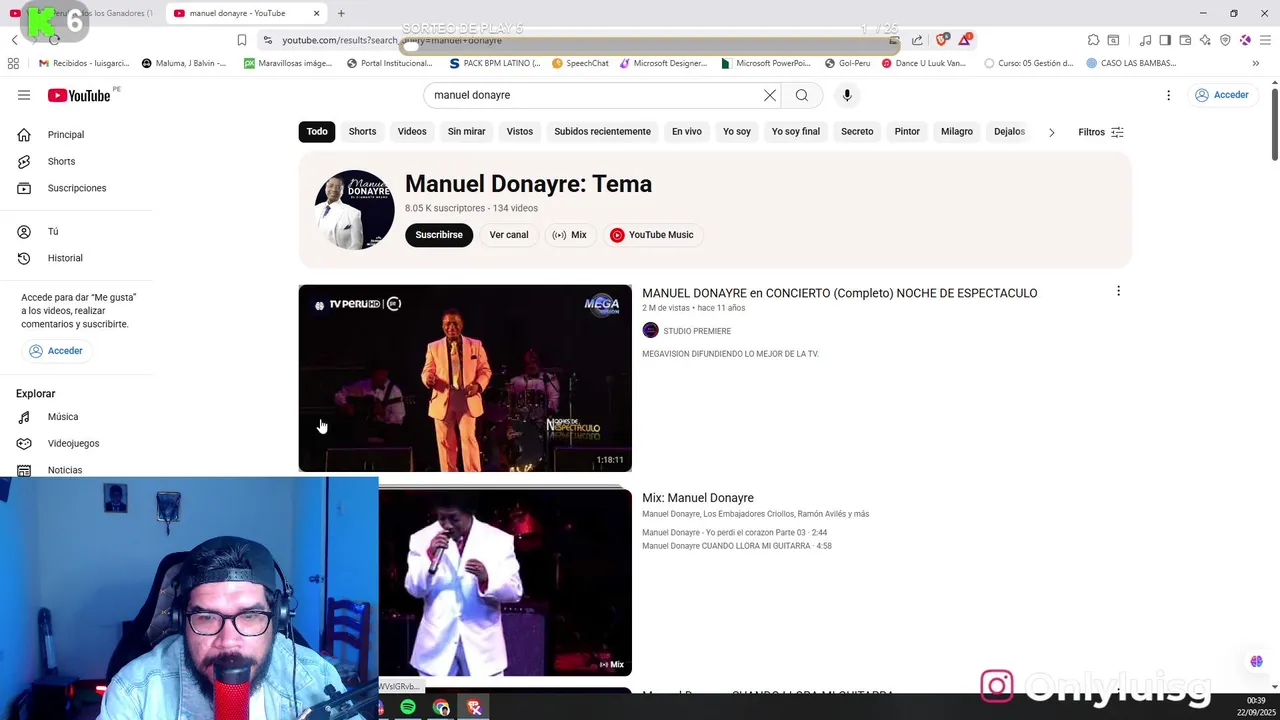Open a new browser tab with plus
Viewport: 1280px width, 720px height.
coord(341,13)
